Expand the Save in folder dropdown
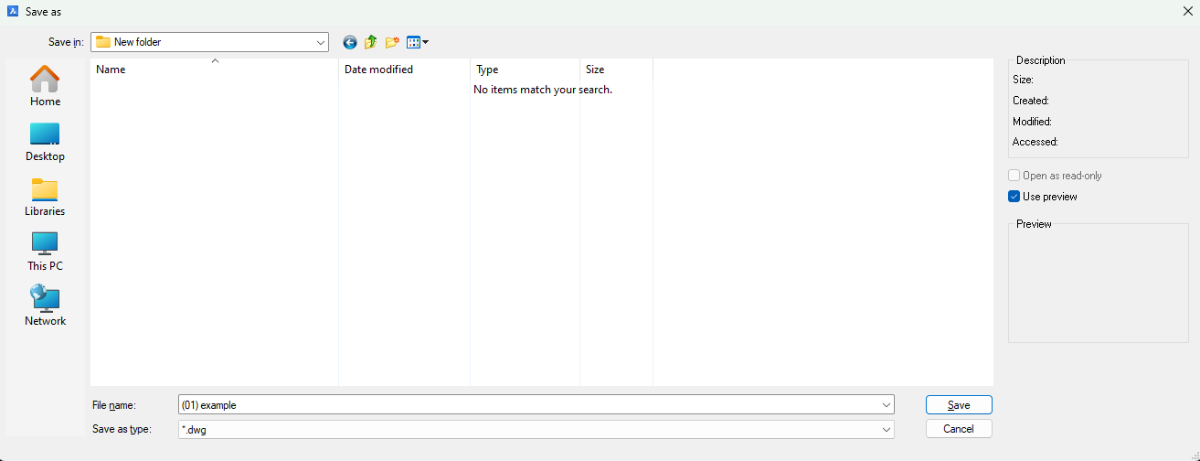The width and height of the screenshot is (1200, 461). [320, 42]
